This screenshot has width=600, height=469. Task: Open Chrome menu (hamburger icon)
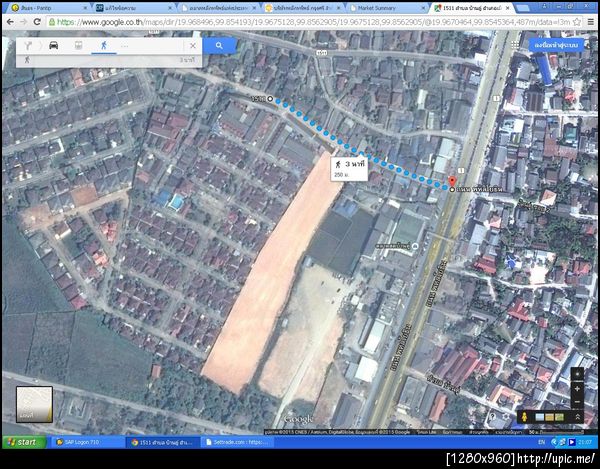pyautogui.click(x=591, y=22)
